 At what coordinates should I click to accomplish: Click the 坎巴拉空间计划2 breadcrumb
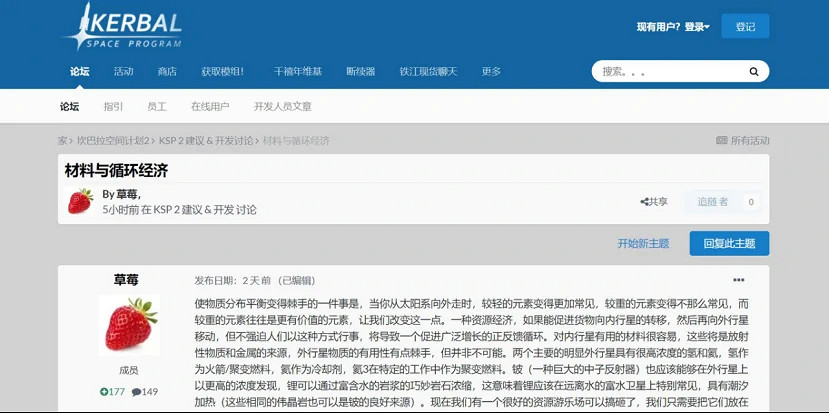tap(113, 141)
